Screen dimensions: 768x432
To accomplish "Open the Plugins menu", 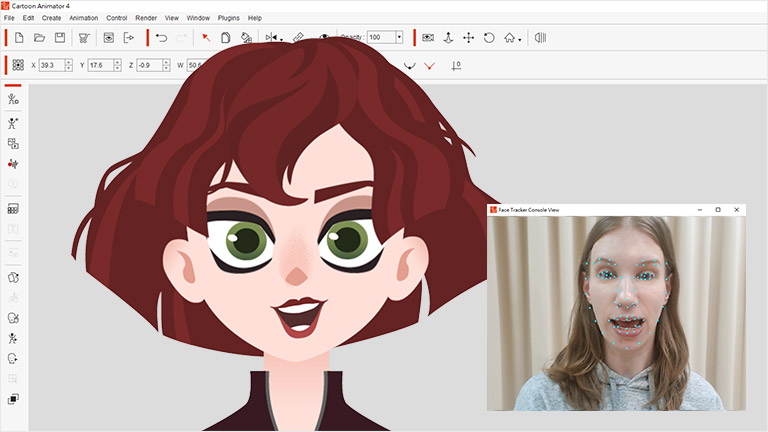I will tap(228, 18).
